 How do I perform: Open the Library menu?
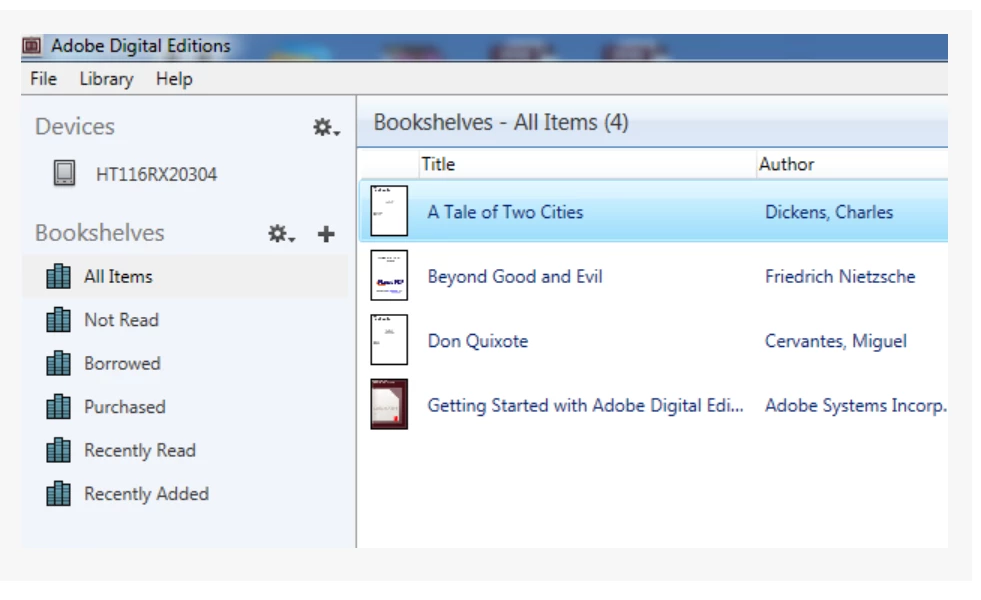(106, 79)
